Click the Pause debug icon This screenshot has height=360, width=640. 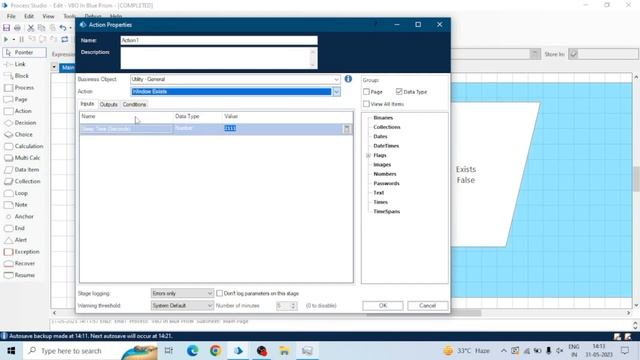pos(21,40)
